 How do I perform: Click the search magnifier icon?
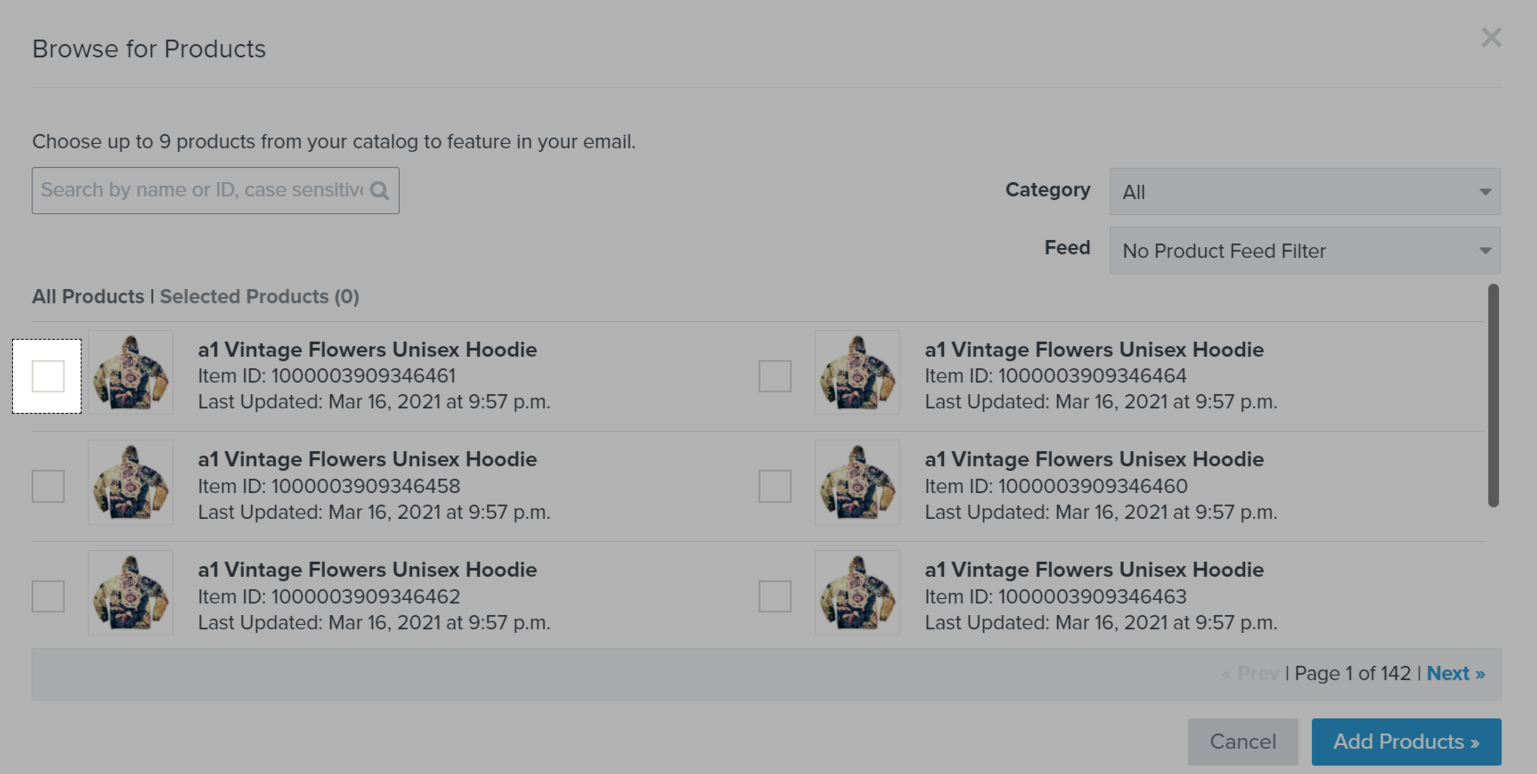(x=379, y=190)
